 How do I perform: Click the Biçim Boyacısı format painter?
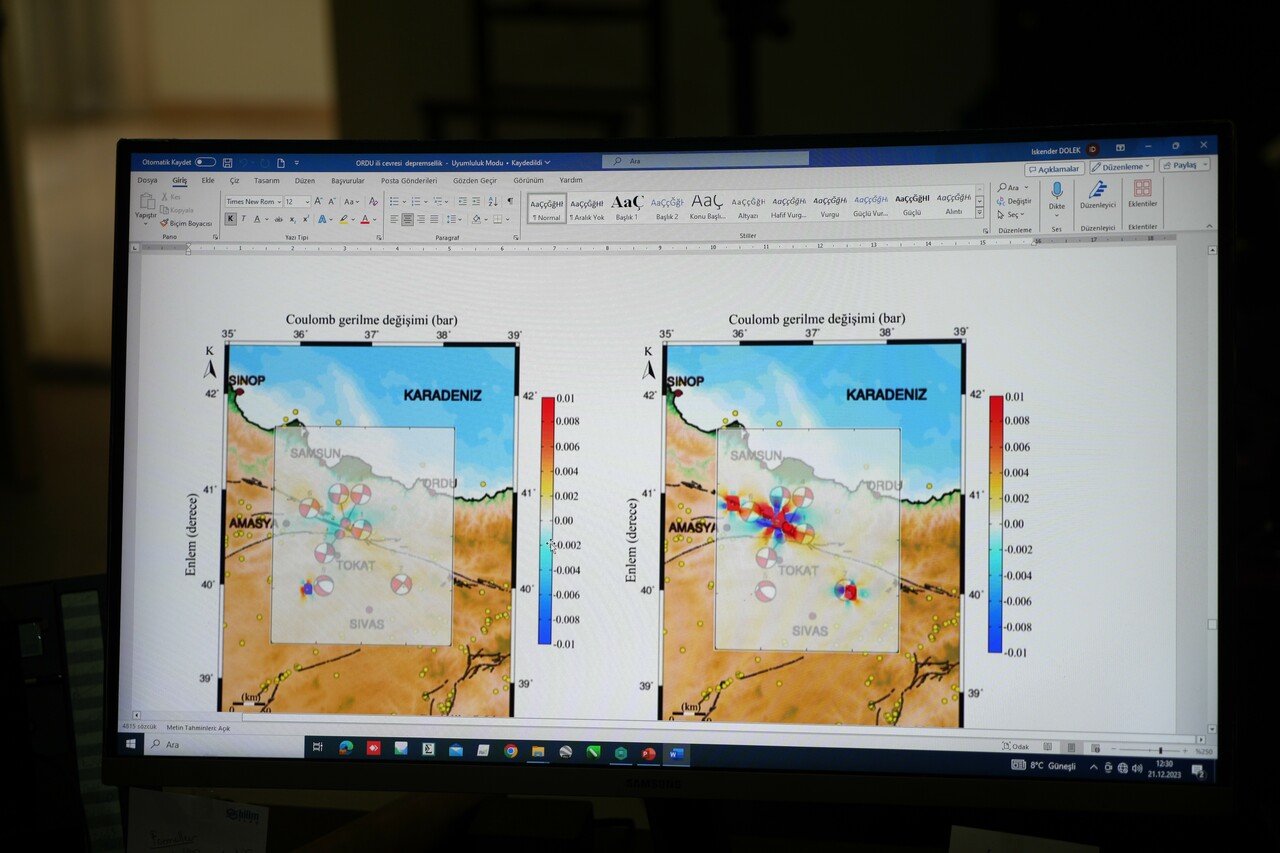[189, 223]
